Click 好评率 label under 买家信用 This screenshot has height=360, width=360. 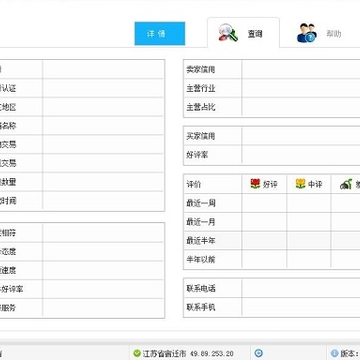coord(197,155)
